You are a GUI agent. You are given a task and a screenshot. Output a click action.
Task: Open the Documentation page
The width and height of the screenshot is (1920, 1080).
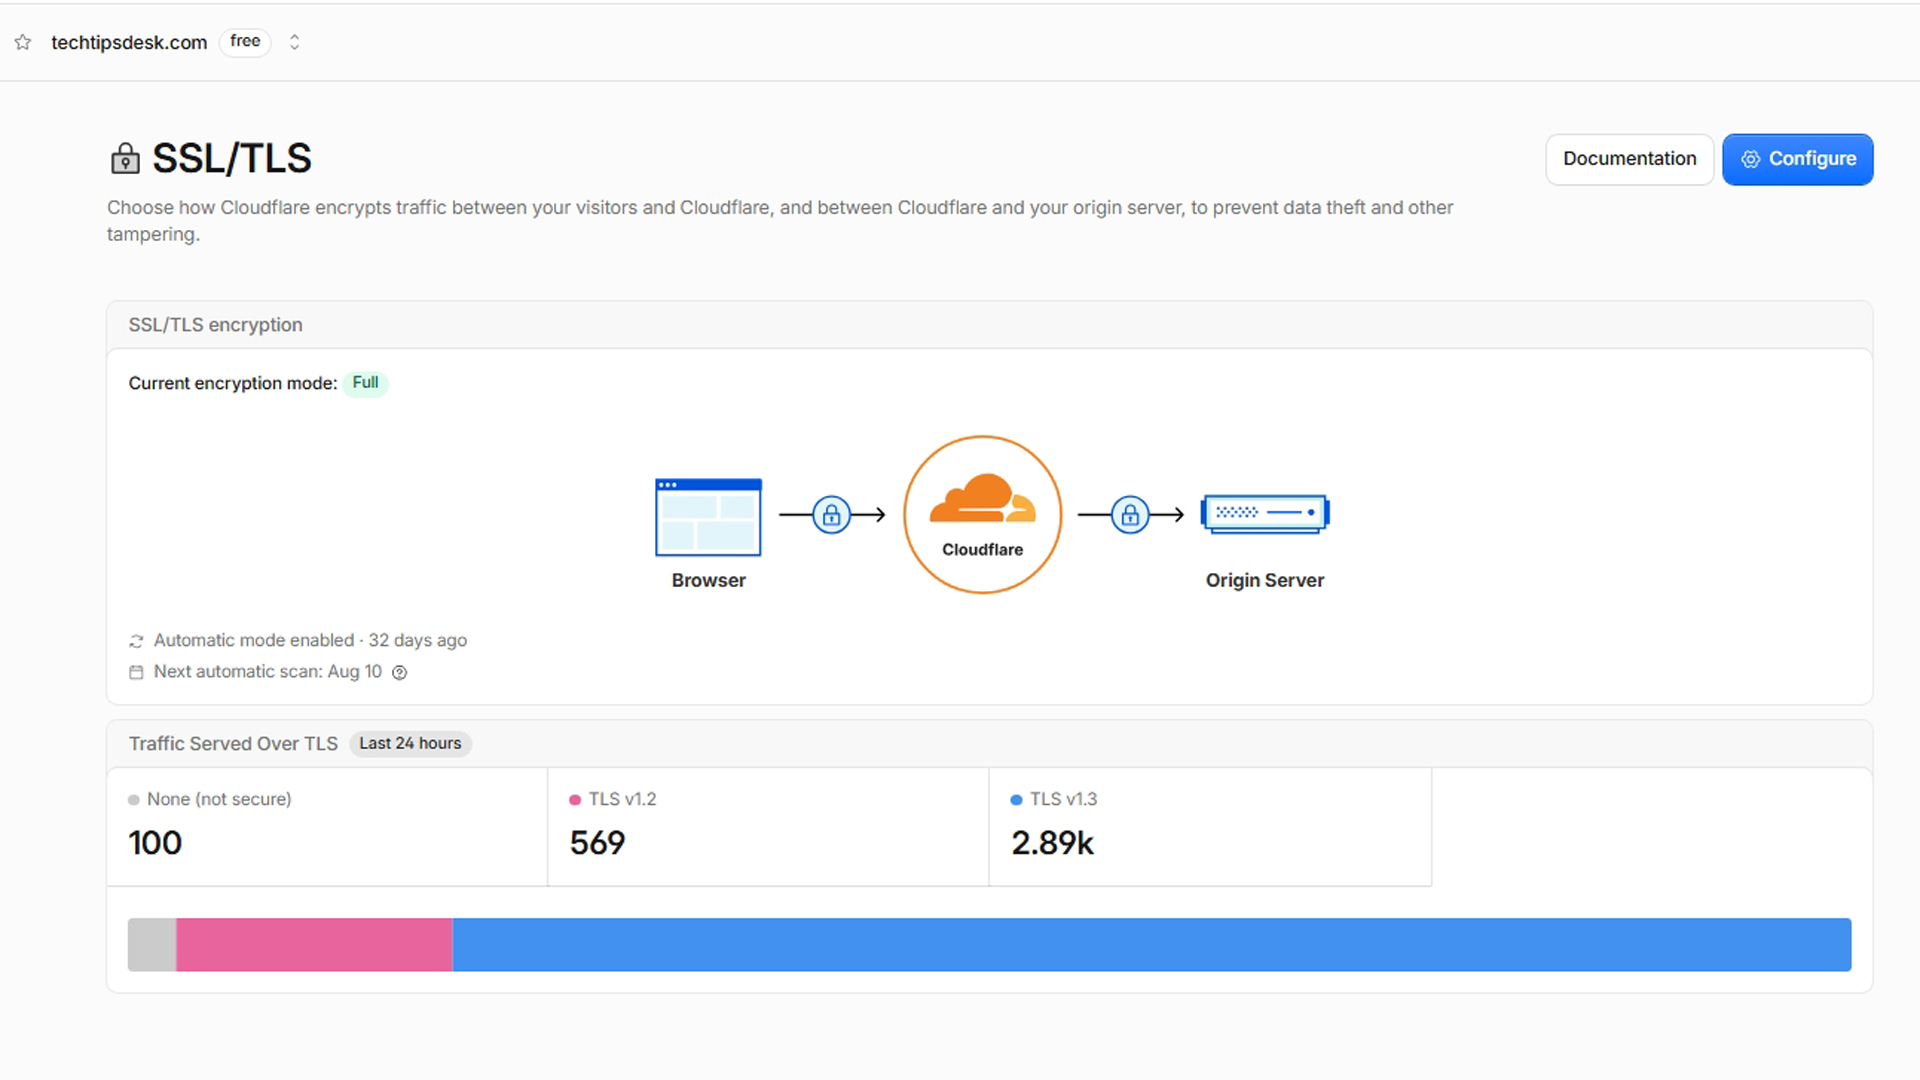click(x=1629, y=159)
